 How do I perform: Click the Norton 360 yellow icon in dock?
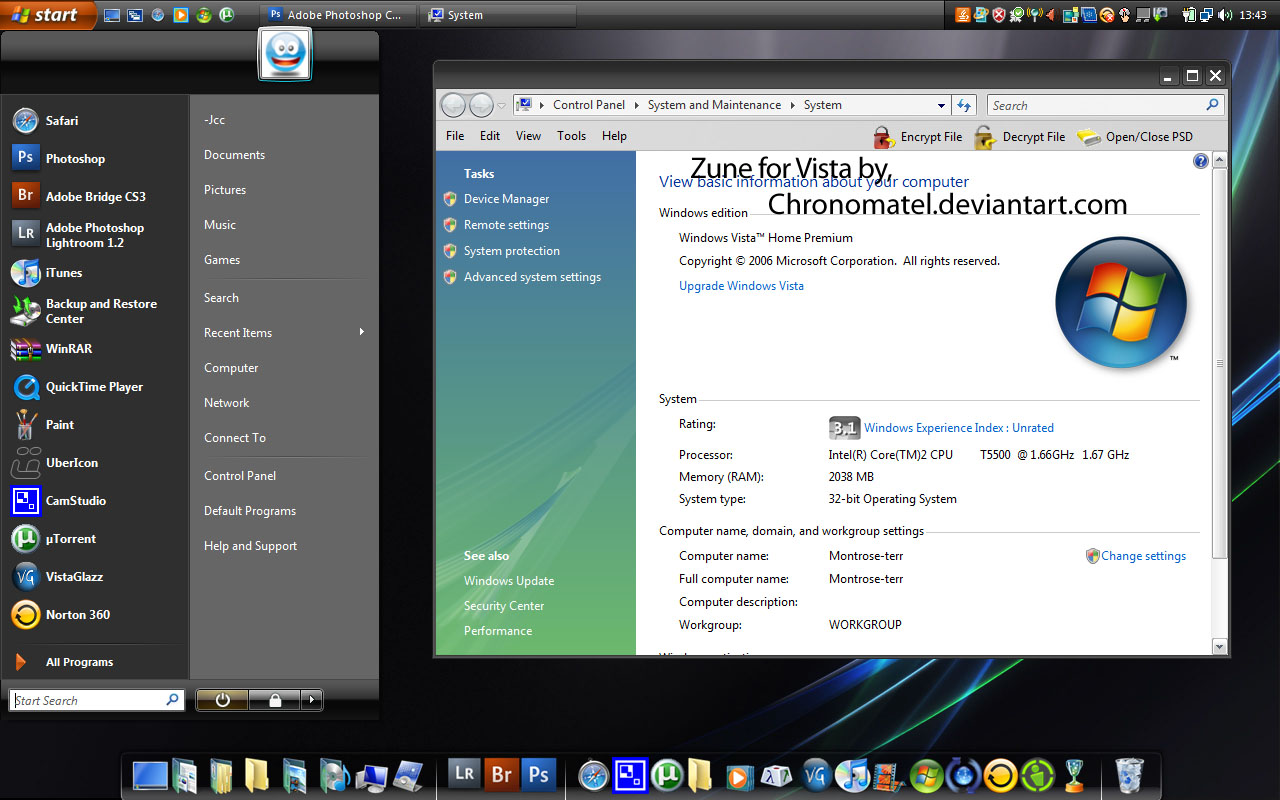point(1000,775)
